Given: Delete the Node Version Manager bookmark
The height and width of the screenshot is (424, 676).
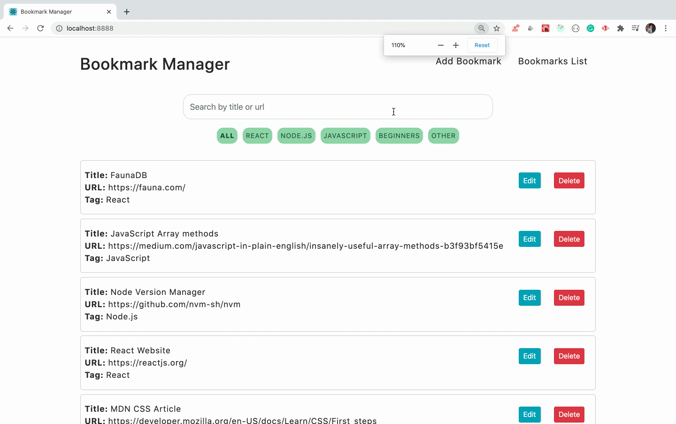Looking at the screenshot, I should click(569, 298).
